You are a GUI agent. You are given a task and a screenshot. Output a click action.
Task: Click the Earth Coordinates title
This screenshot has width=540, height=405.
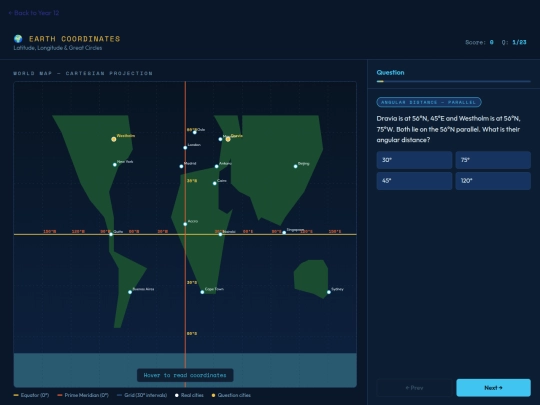(75, 39)
